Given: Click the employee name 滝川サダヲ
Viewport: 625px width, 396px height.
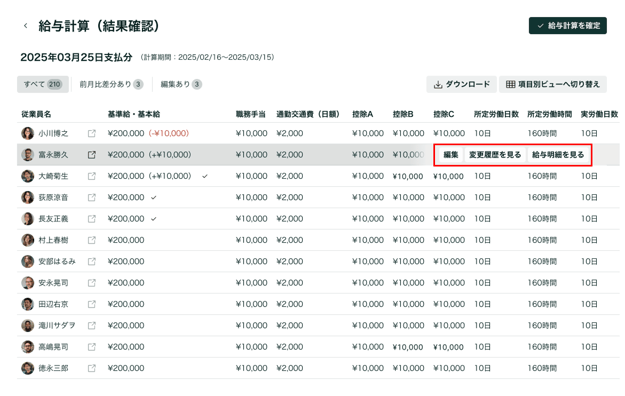Looking at the screenshot, I should click(57, 325).
